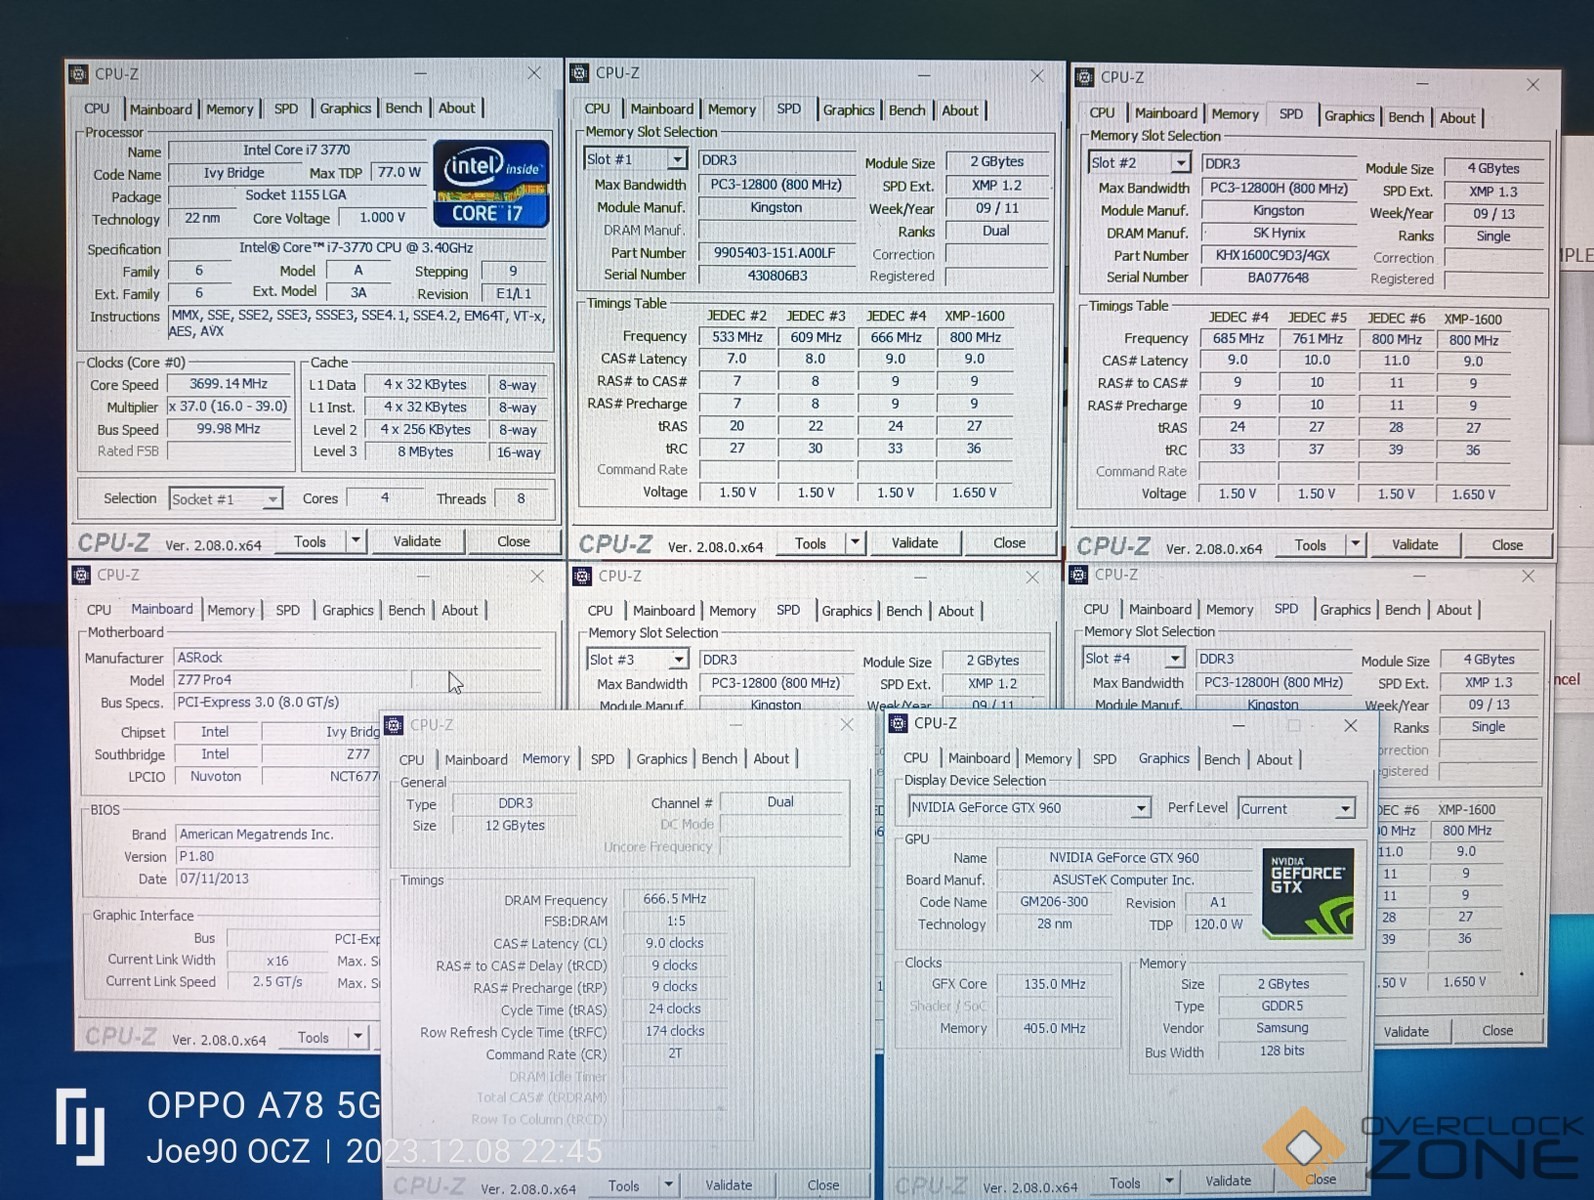The image size is (1594, 1200).
Task: Click the CPU-Z title icon in the processor window
Action: point(79,74)
